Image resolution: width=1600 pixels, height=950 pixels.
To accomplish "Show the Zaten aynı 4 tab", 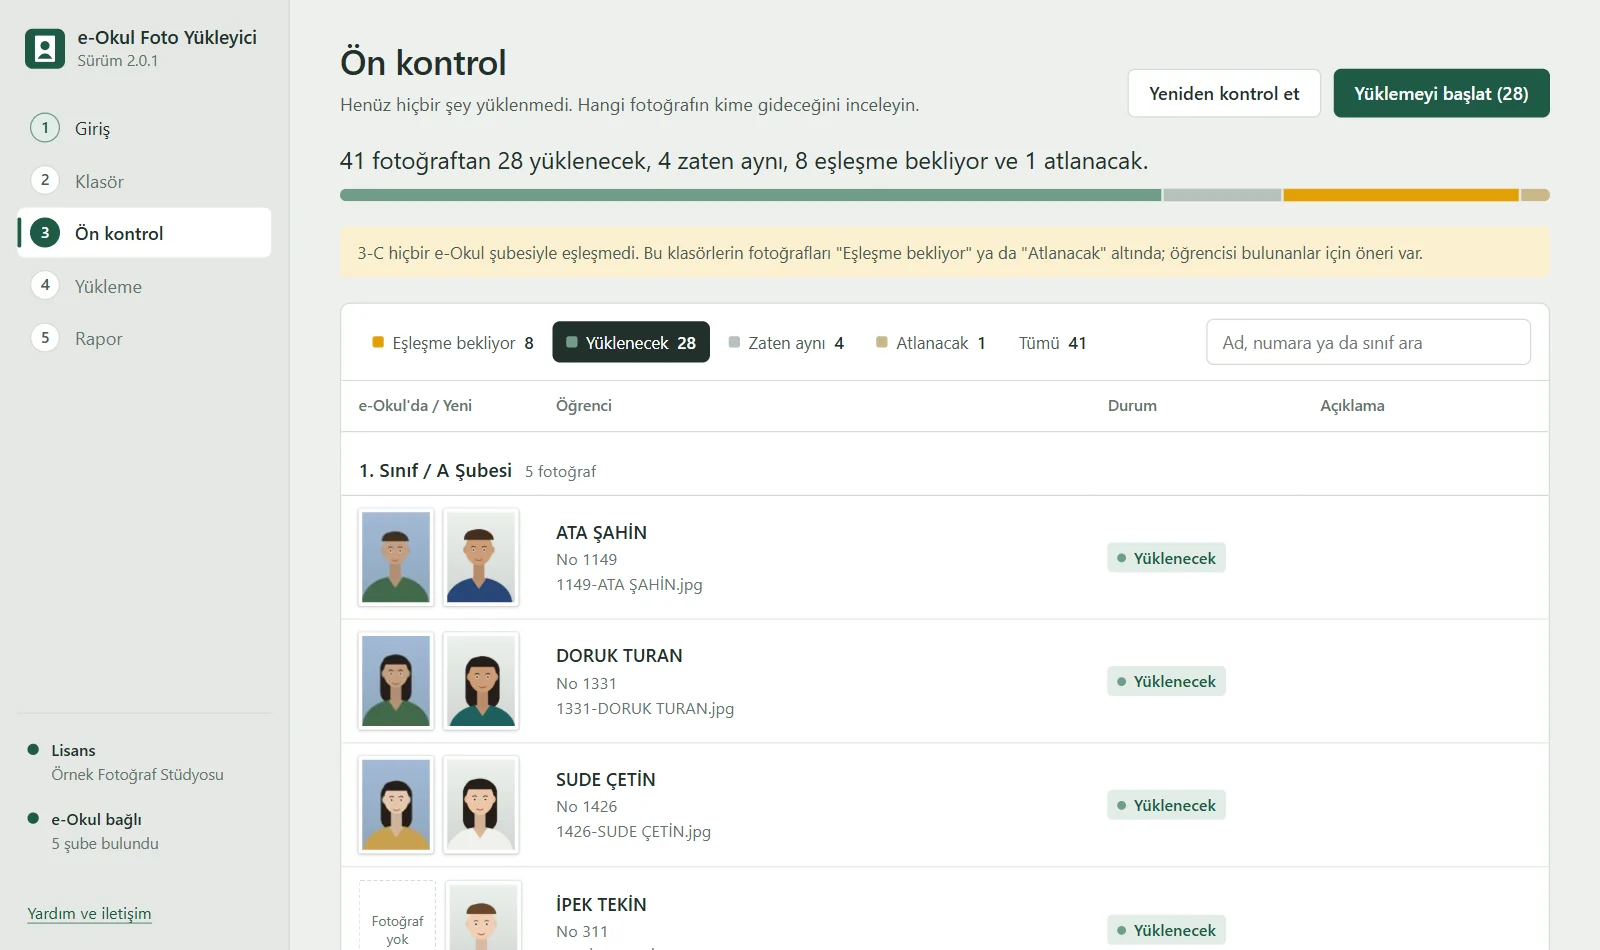I will coord(786,342).
